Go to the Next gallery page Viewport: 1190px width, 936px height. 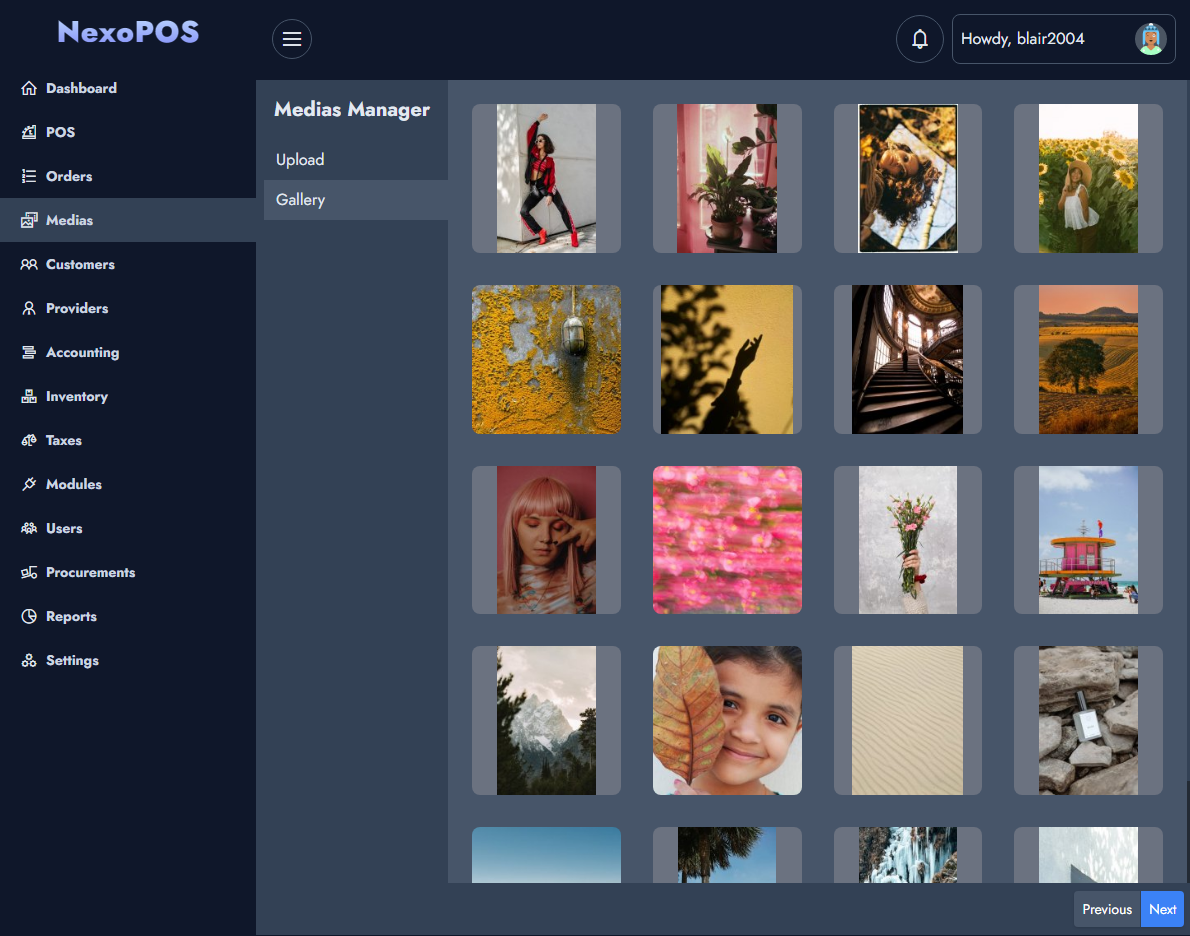[1162, 909]
